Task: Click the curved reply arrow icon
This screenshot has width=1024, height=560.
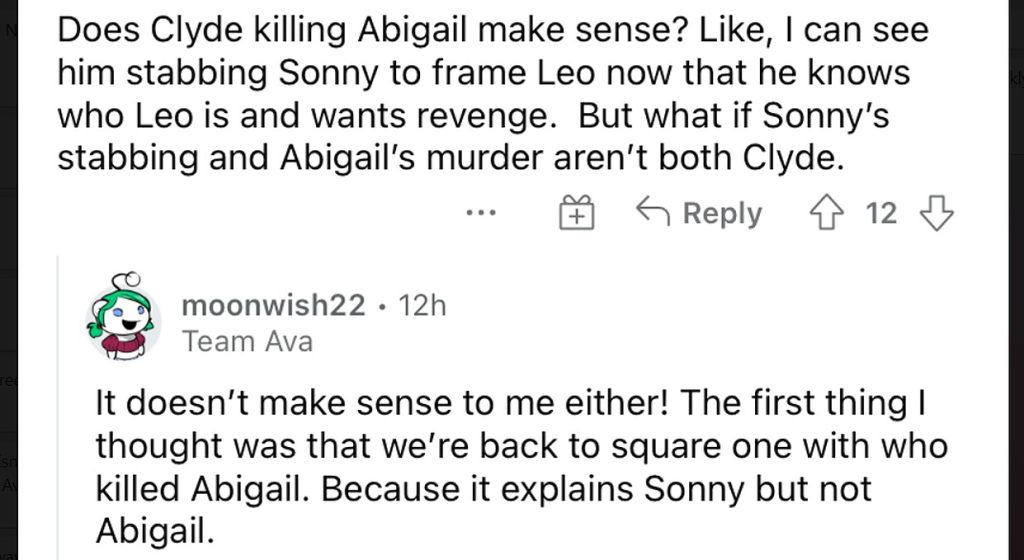Action: click(x=652, y=212)
